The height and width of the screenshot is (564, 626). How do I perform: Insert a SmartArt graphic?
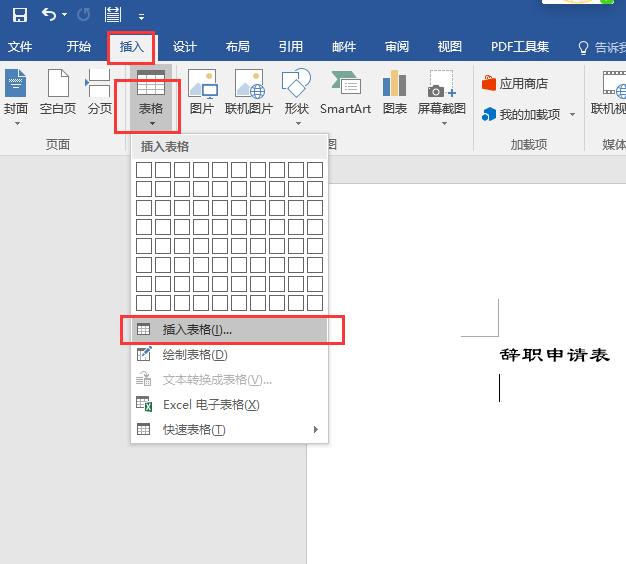point(346,93)
